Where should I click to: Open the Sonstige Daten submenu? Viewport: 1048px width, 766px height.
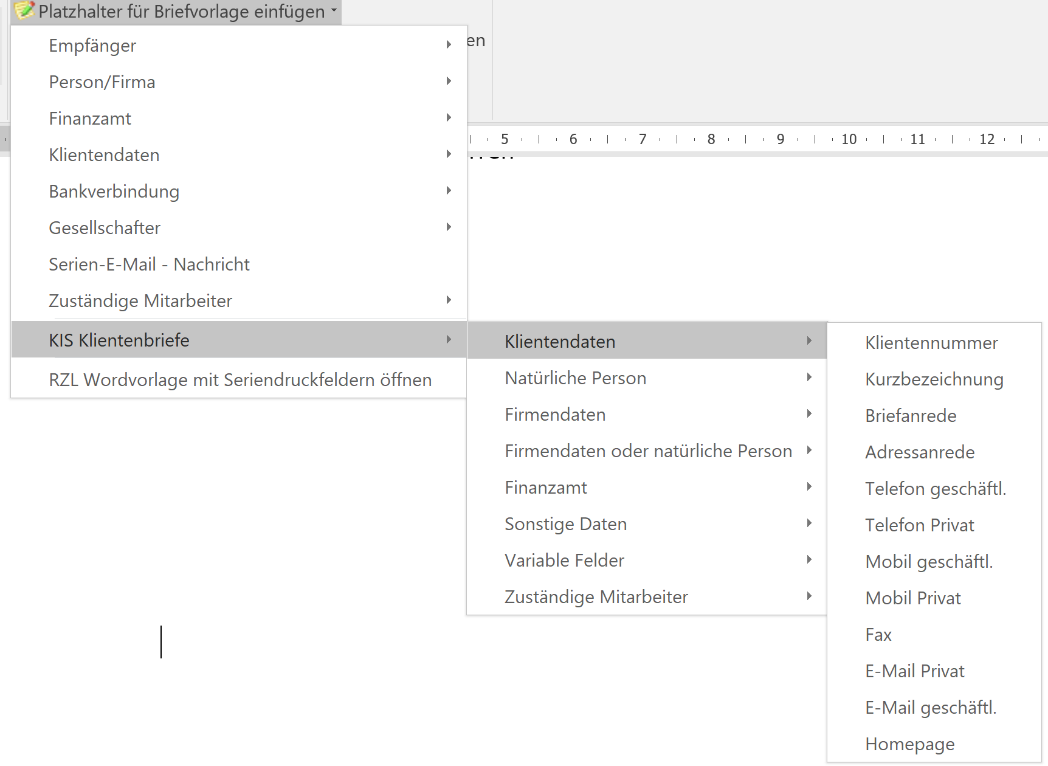(x=565, y=524)
